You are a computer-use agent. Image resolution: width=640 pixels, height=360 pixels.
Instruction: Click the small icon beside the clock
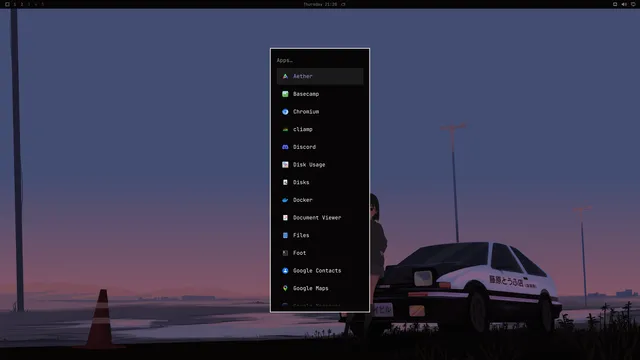[x=343, y=4]
